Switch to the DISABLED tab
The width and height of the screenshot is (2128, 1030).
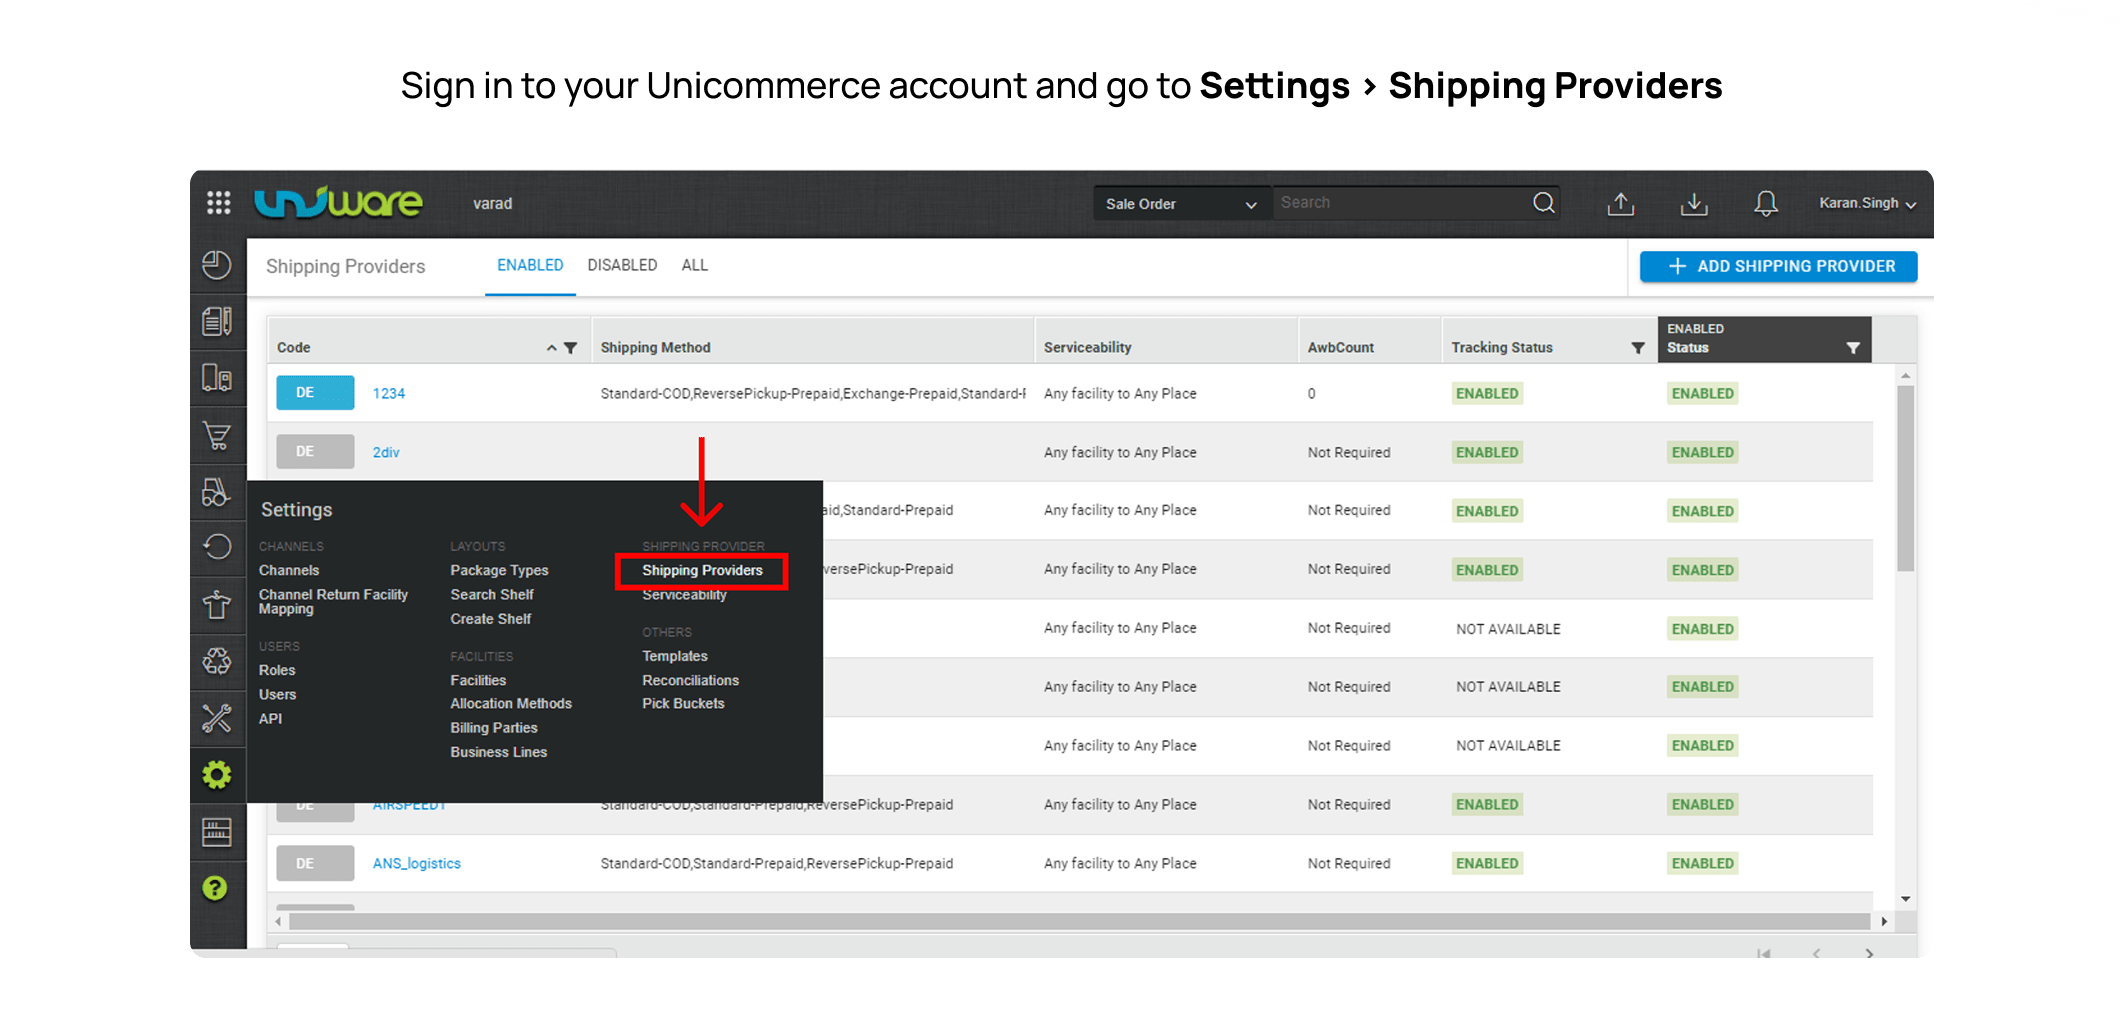point(622,265)
